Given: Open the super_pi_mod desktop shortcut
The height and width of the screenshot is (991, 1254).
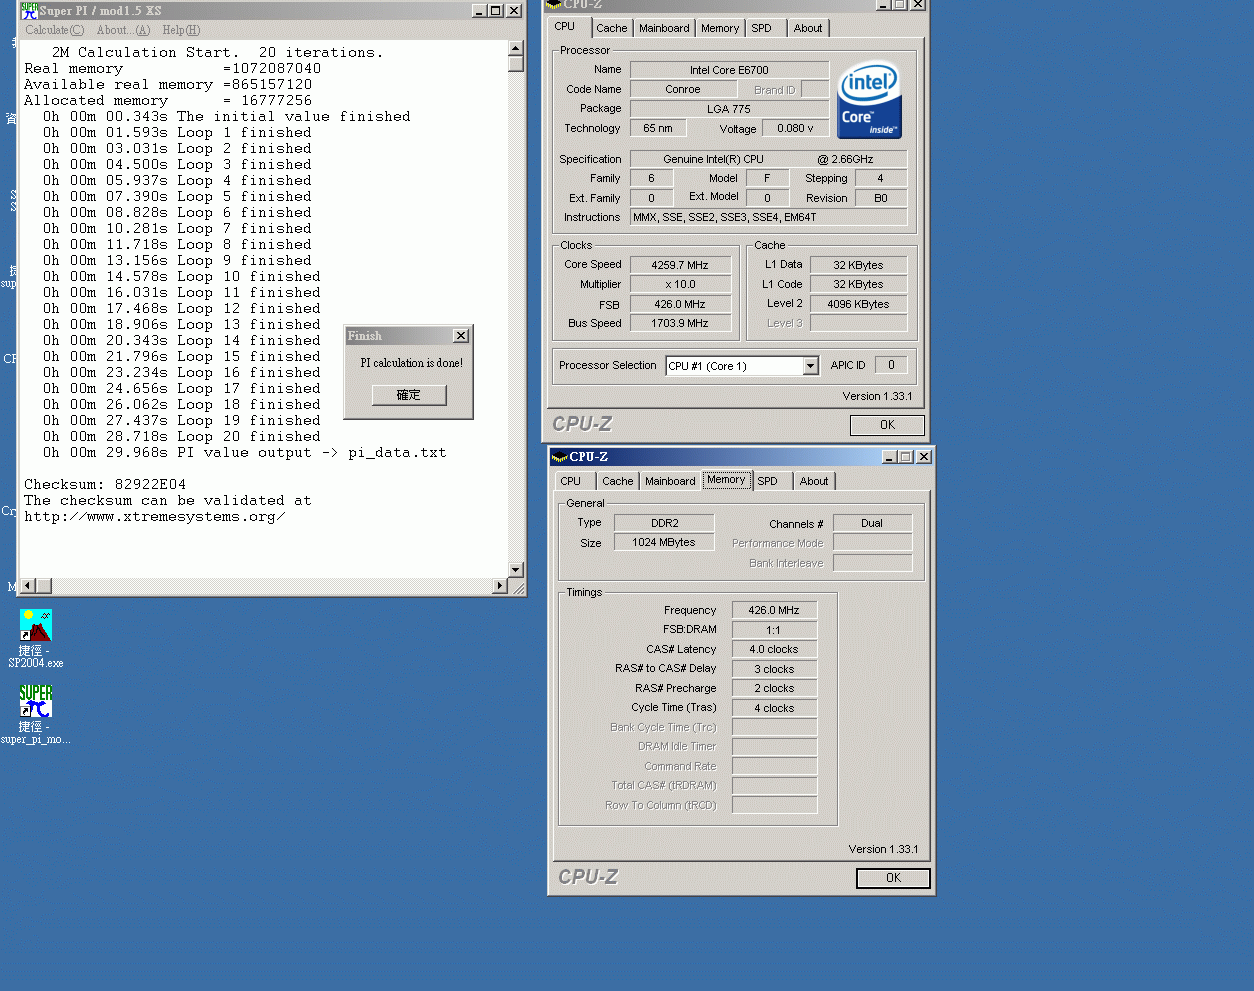Looking at the screenshot, I should (35, 702).
